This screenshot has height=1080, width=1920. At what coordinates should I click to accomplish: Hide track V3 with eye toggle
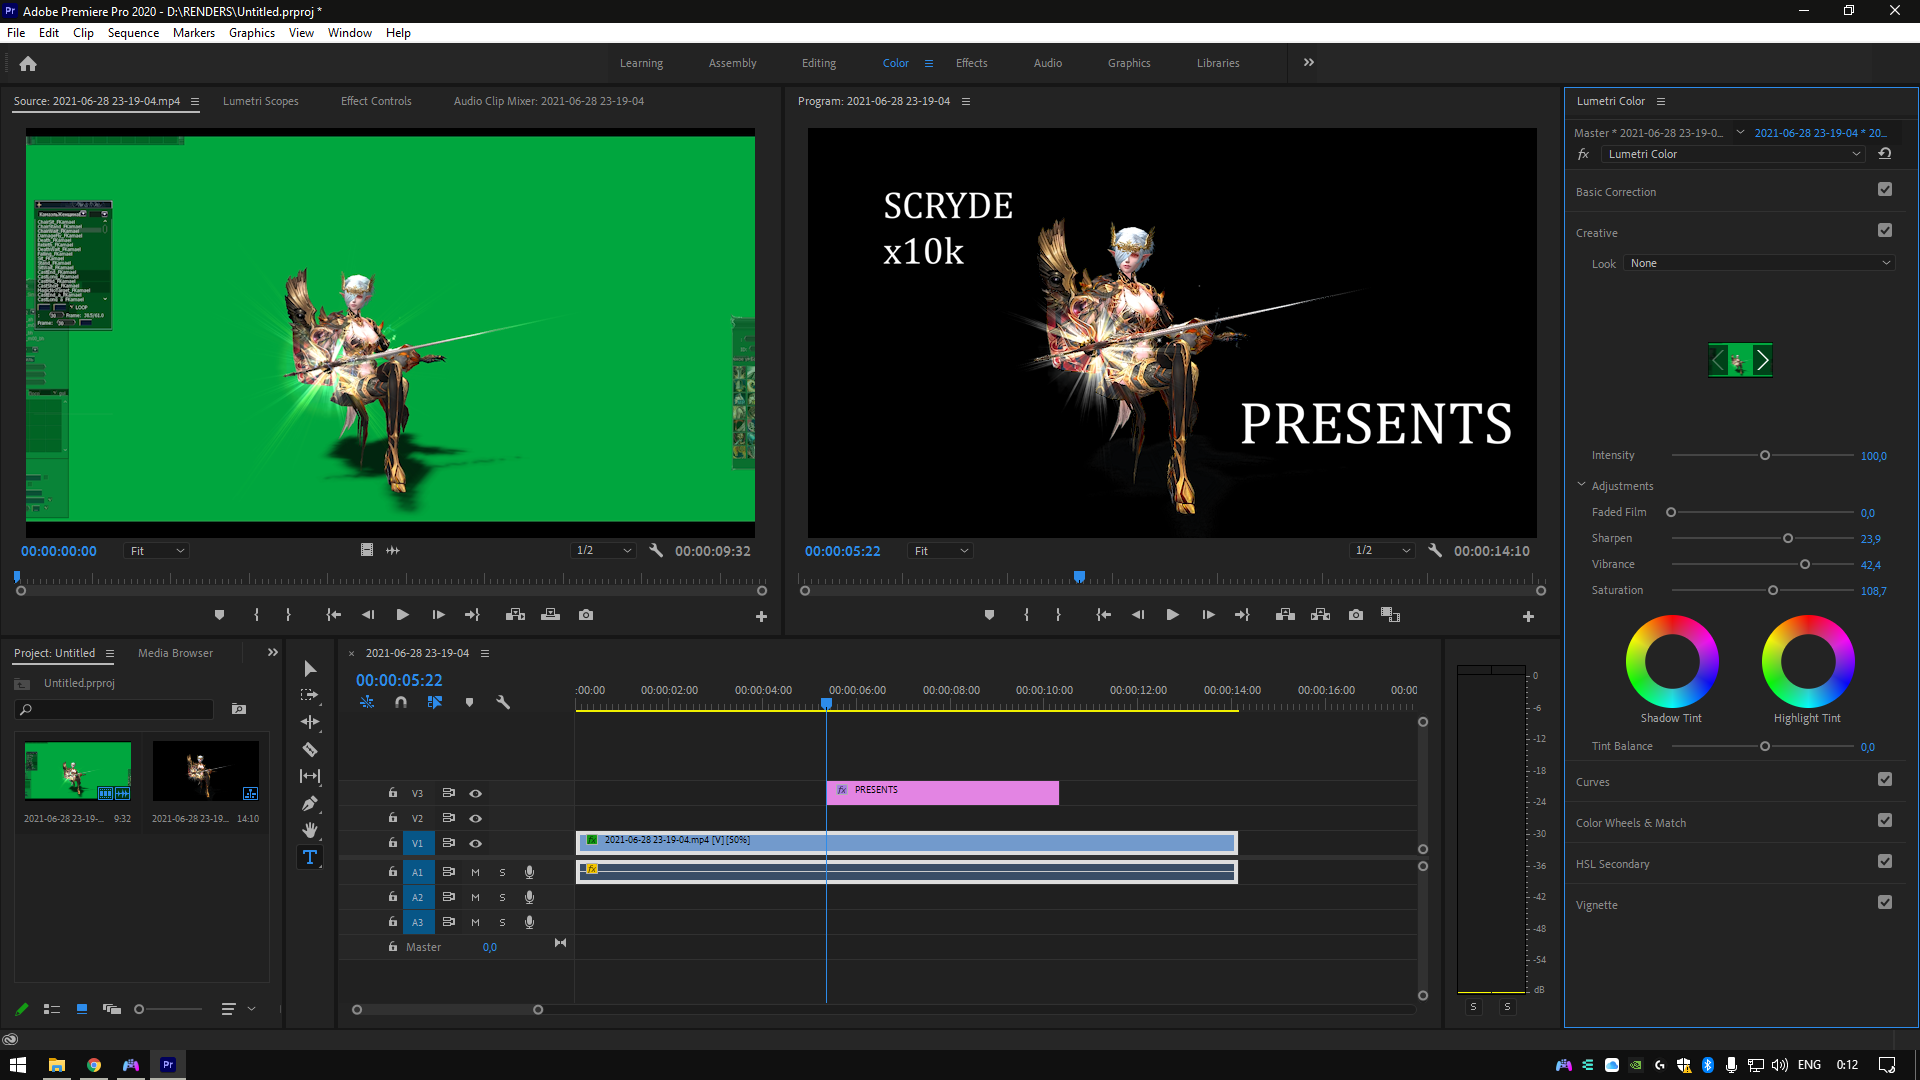476,793
